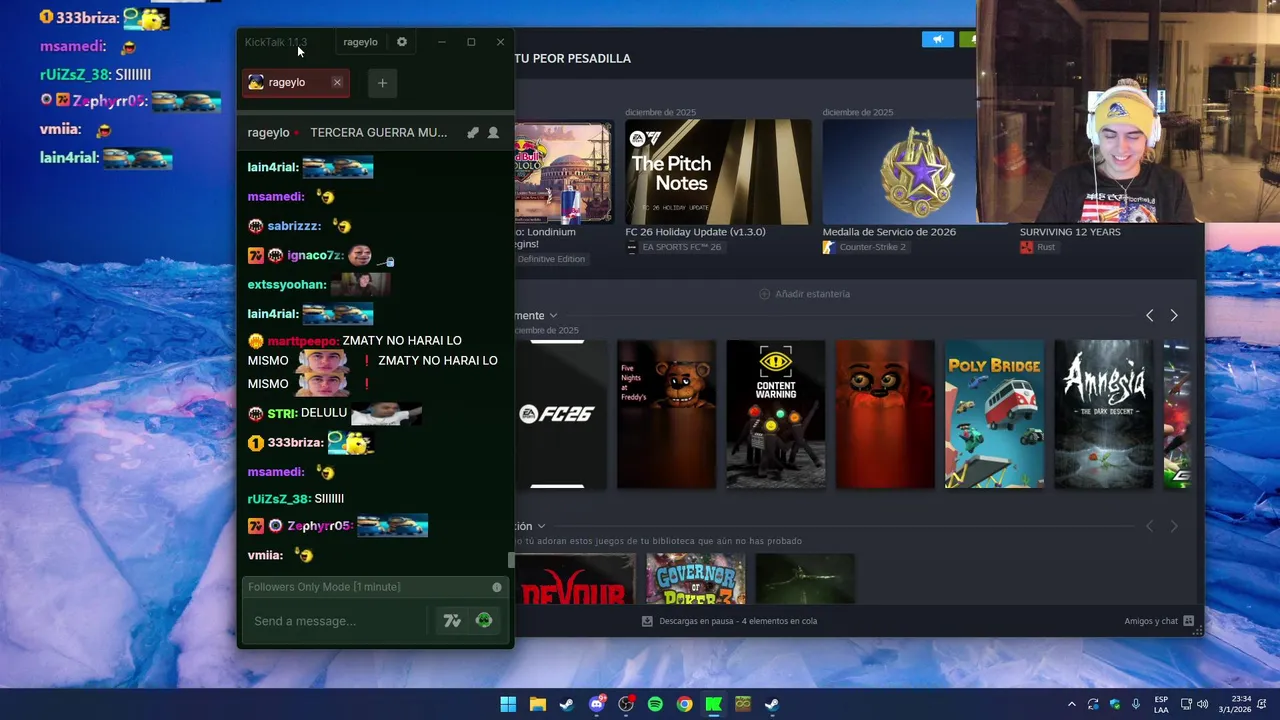The height and width of the screenshot is (720, 1280).
Task: Expand the recommendations shelf dropdown chevron
Action: pyautogui.click(x=541, y=526)
